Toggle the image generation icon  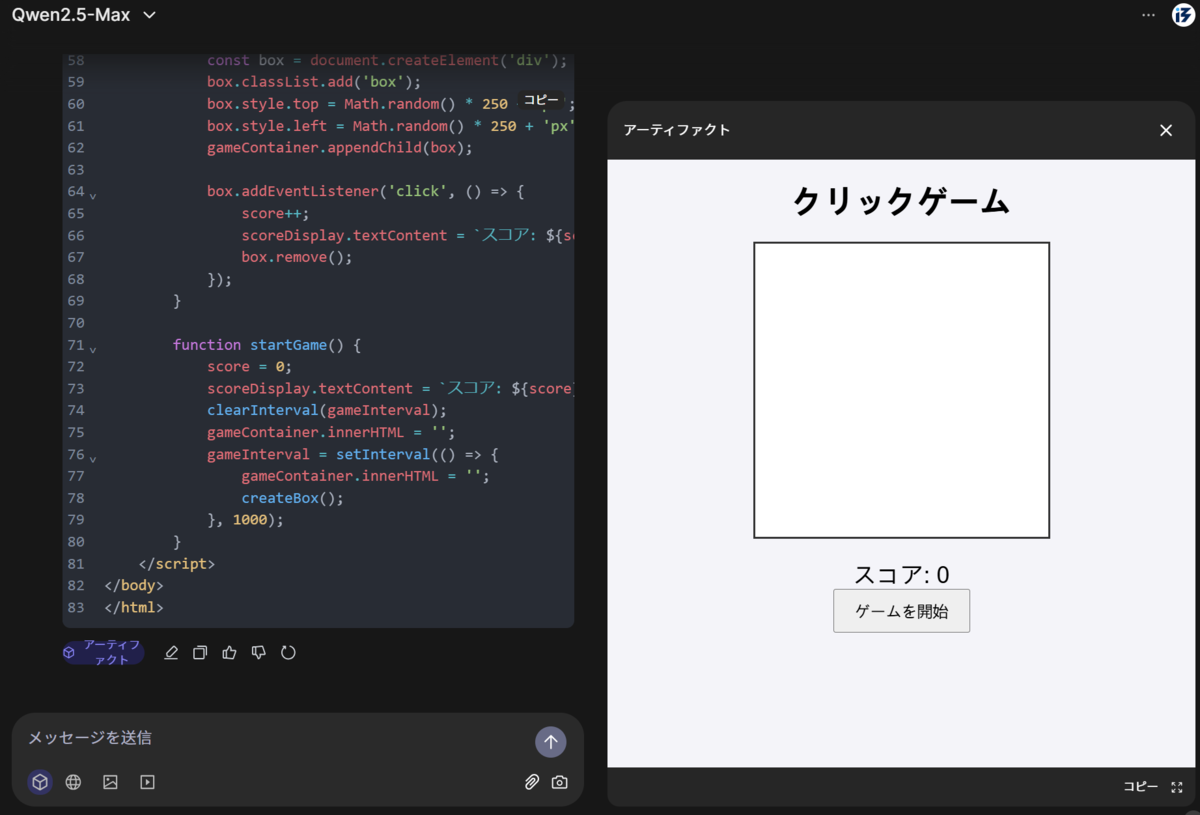(110, 782)
